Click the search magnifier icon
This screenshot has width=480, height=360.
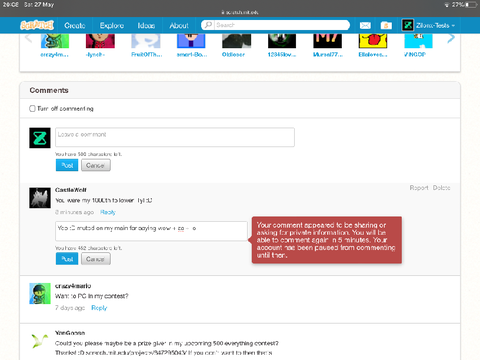coord(208,25)
